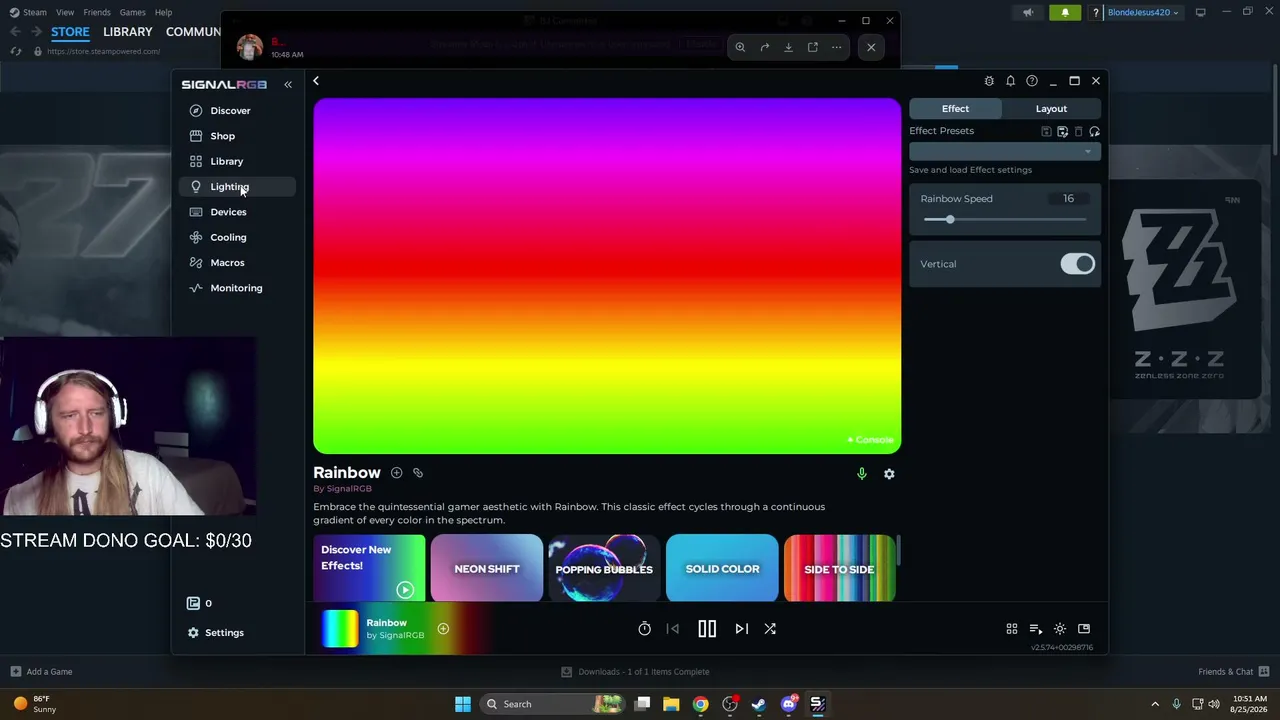Expand the BlondeJesus420 account dropdown
The height and width of the screenshot is (720, 1280).
(x=1143, y=12)
